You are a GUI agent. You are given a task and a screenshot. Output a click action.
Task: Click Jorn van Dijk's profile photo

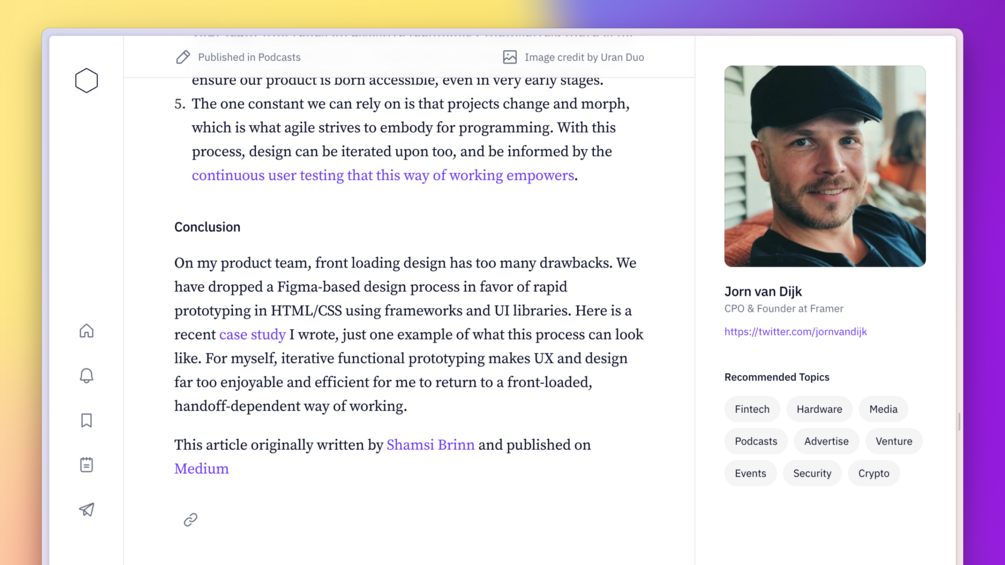point(825,166)
